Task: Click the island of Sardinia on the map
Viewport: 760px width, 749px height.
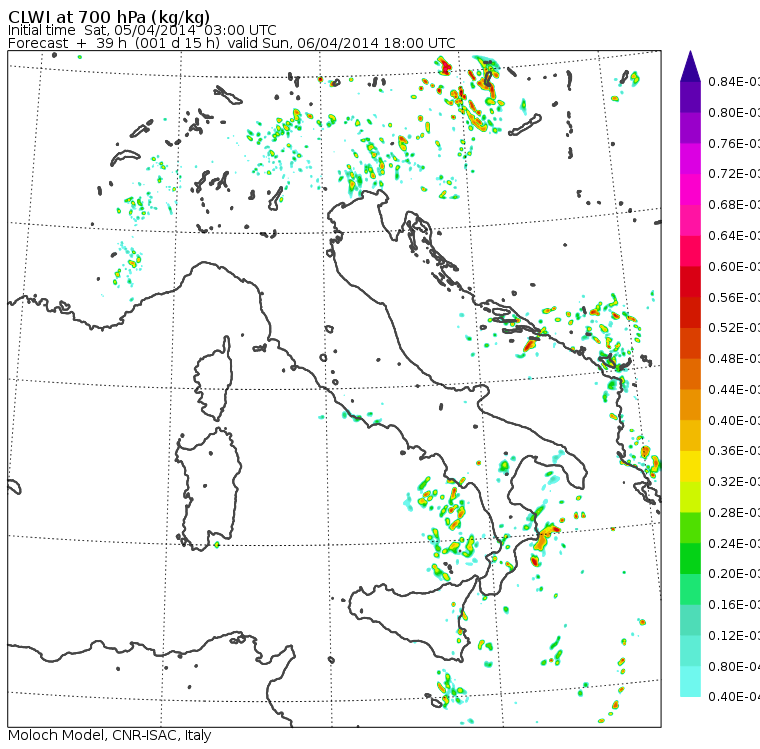Action: [x=208, y=489]
